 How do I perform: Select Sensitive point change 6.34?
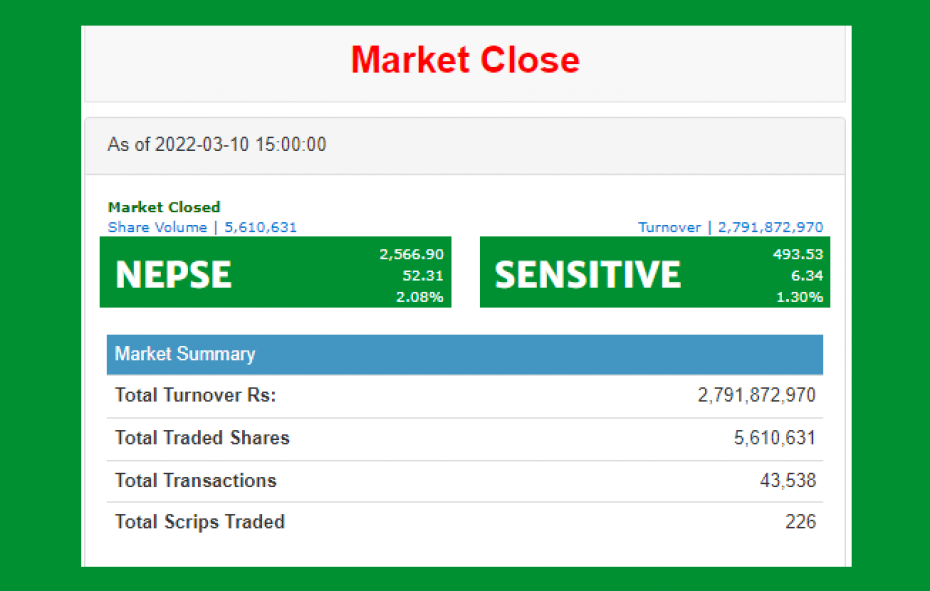coord(807,275)
